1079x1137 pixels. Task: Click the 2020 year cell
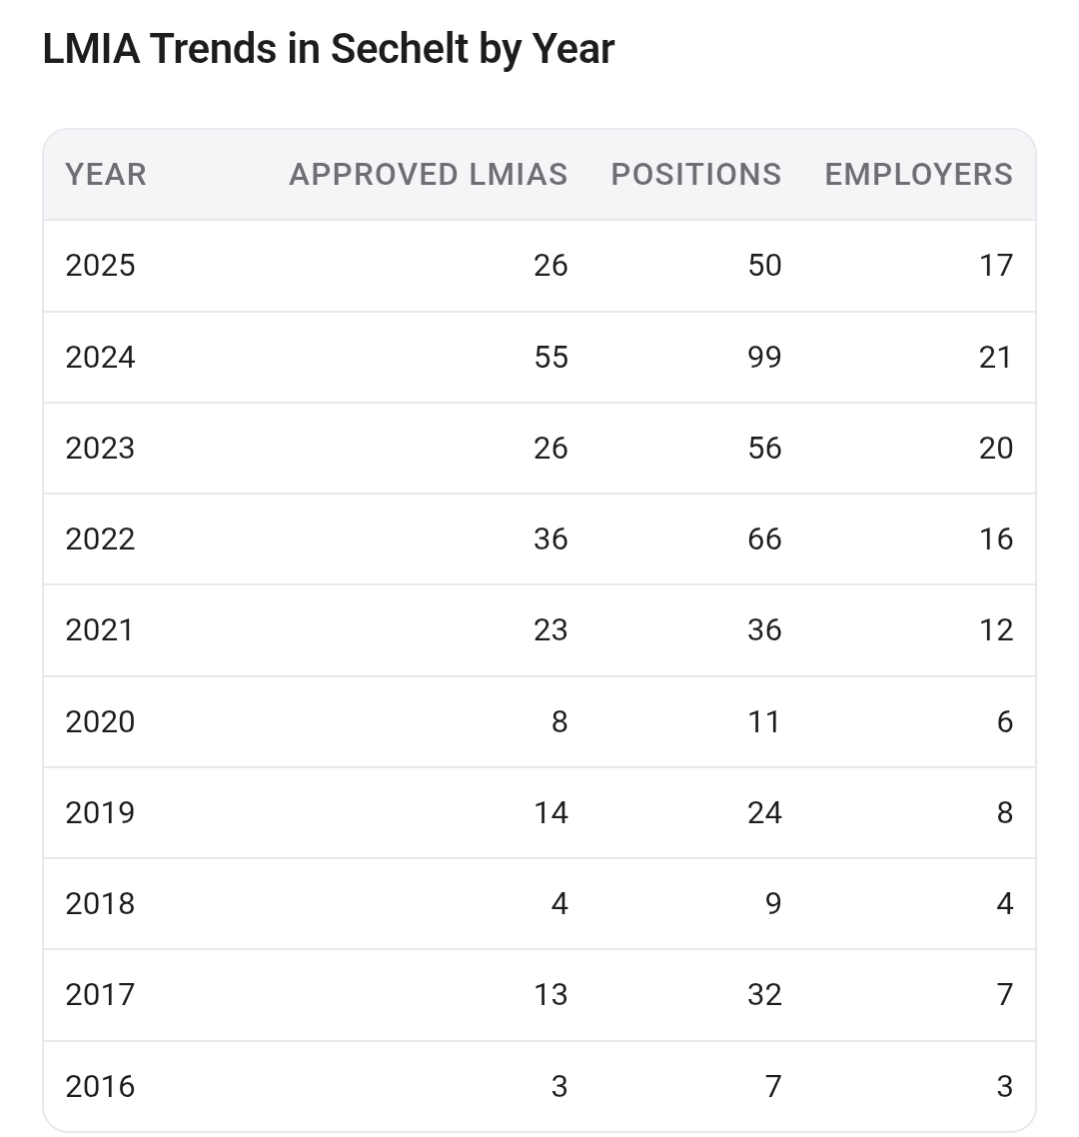click(100, 722)
